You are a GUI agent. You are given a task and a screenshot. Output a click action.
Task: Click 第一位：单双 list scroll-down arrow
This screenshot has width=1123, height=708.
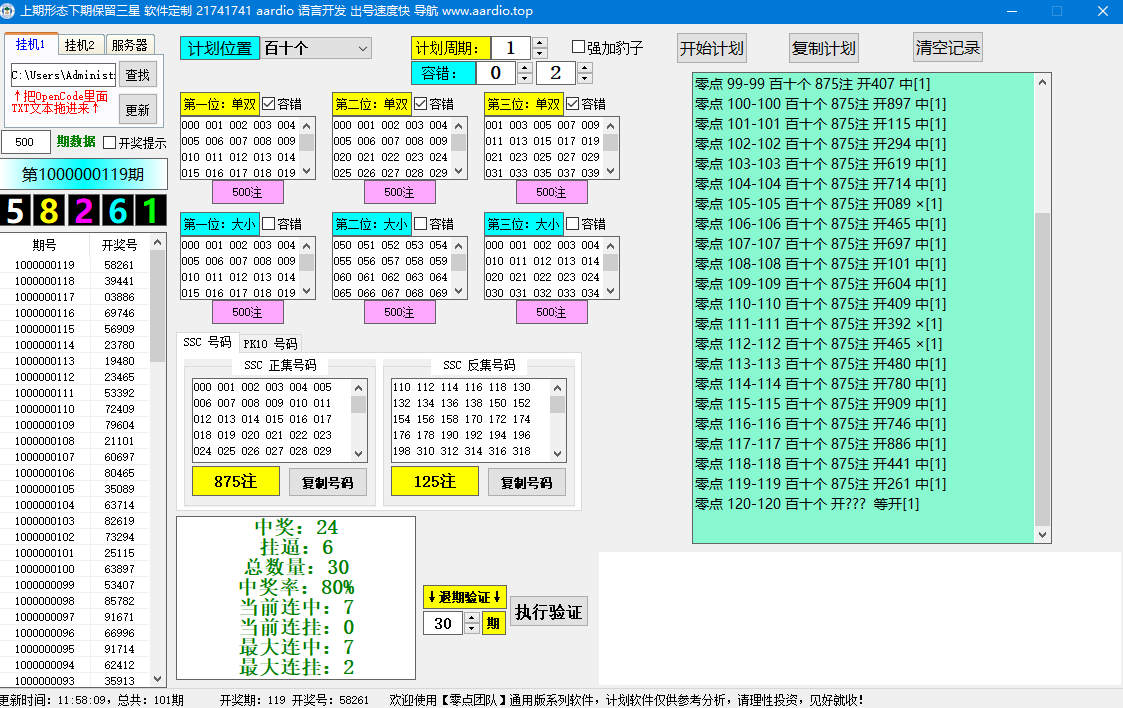(x=307, y=171)
